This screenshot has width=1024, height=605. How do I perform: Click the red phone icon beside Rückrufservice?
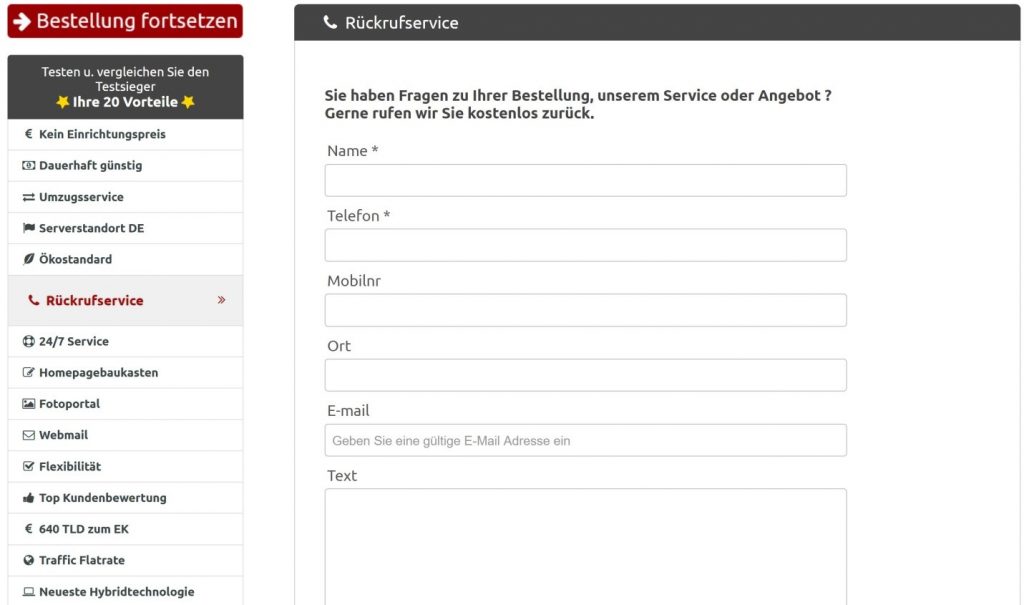pyautogui.click(x=33, y=301)
